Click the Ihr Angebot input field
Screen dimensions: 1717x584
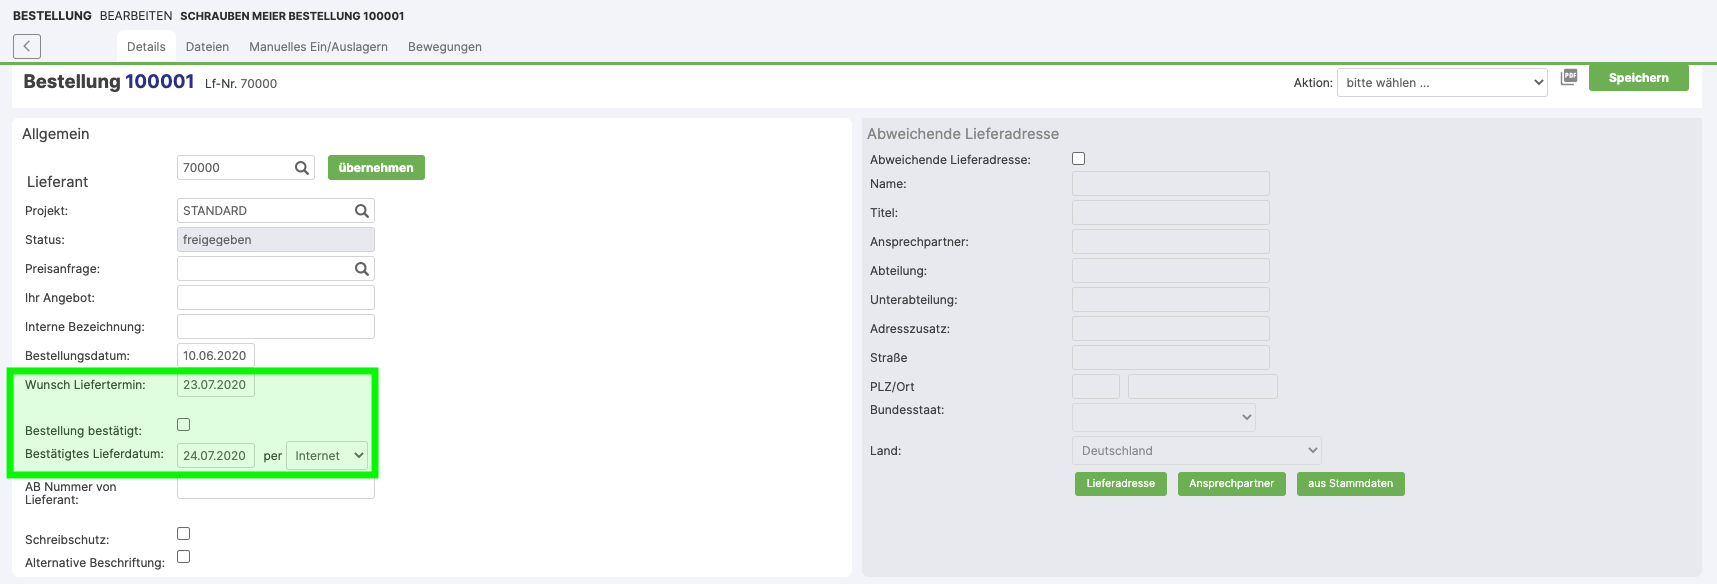pos(275,298)
